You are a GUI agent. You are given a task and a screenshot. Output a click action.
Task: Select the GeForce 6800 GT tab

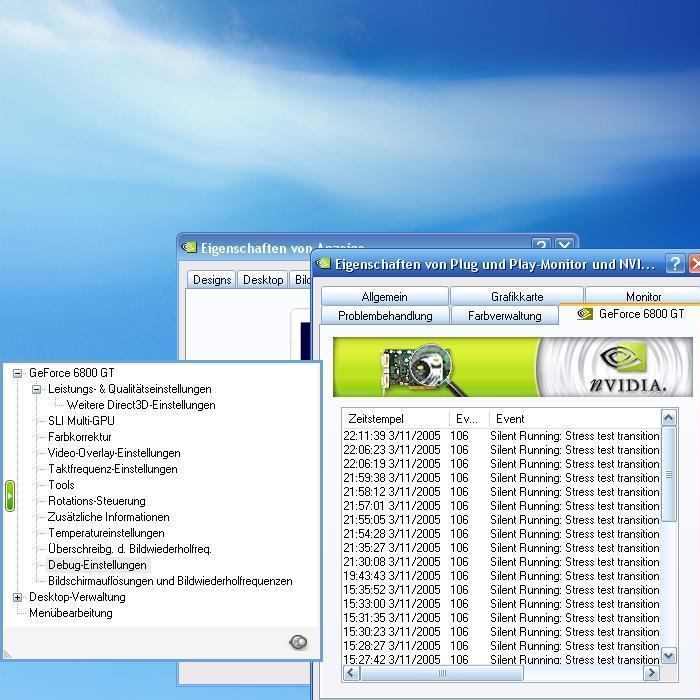point(630,314)
